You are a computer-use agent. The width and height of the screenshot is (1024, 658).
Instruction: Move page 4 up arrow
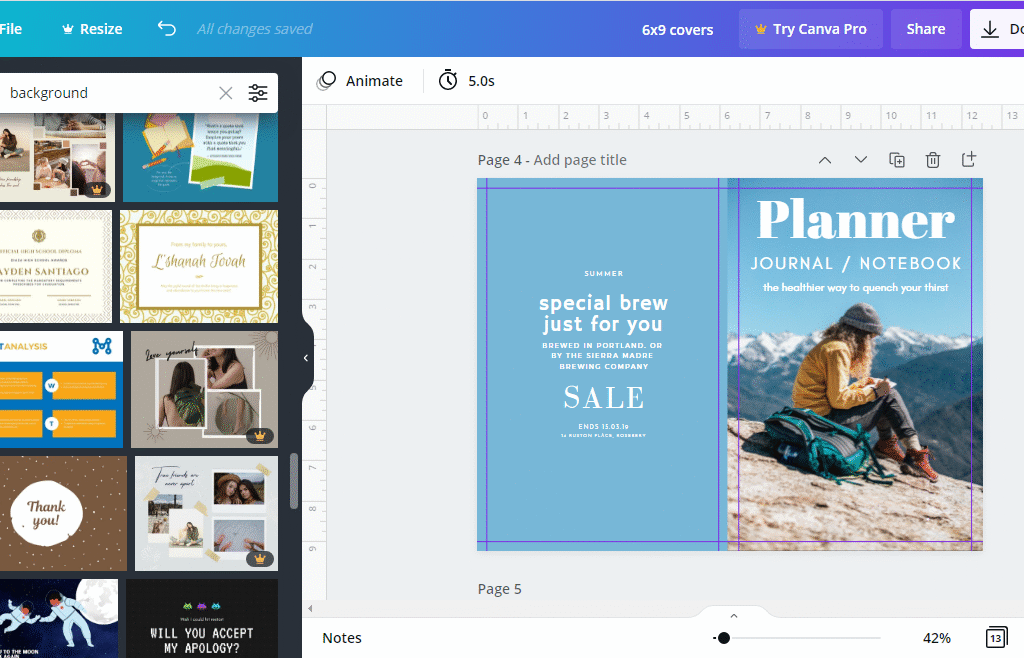[x=825, y=160]
